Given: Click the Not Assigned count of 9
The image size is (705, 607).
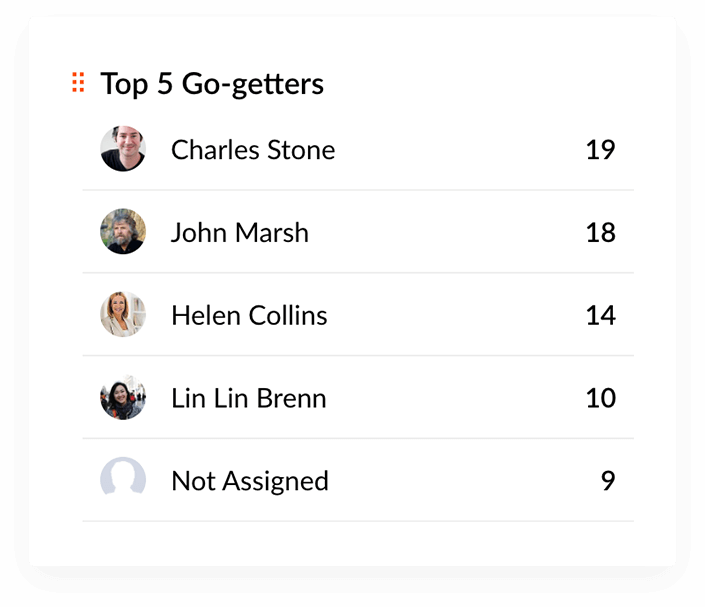Looking at the screenshot, I should pos(607,481).
